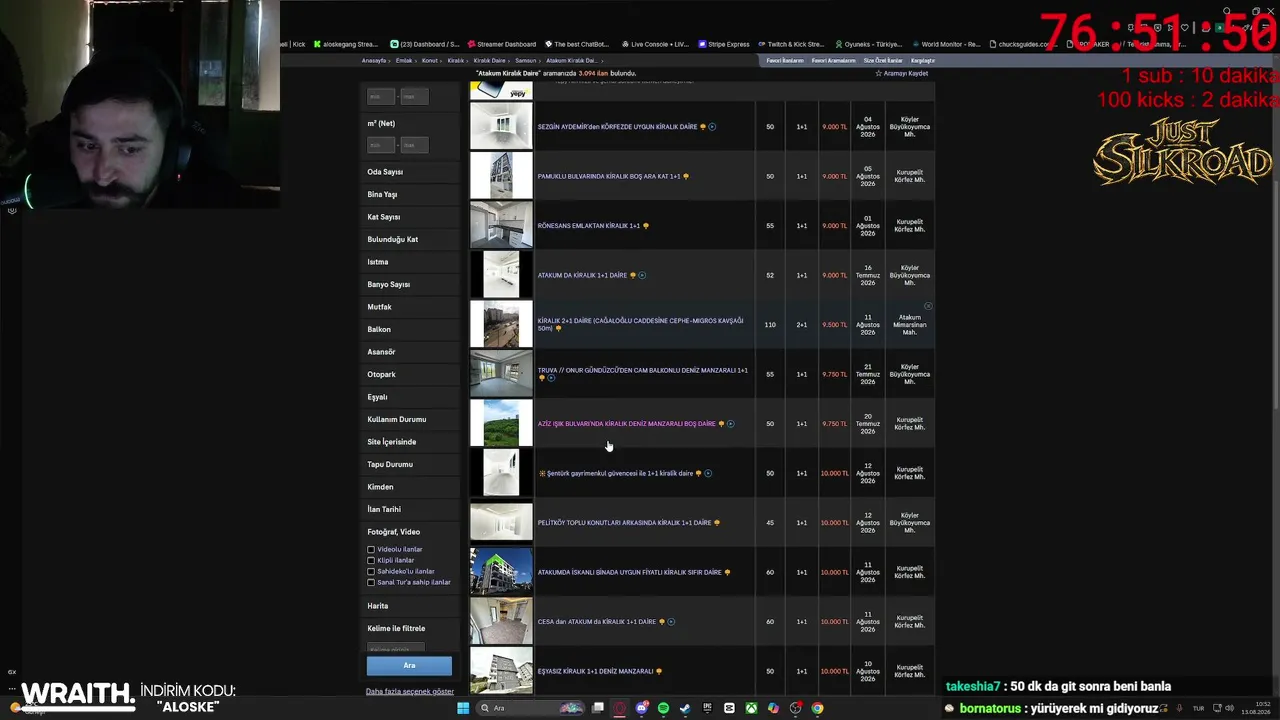Expand the Oda Sayısı filter
The image size is (1280, 720).
point(410,172)
